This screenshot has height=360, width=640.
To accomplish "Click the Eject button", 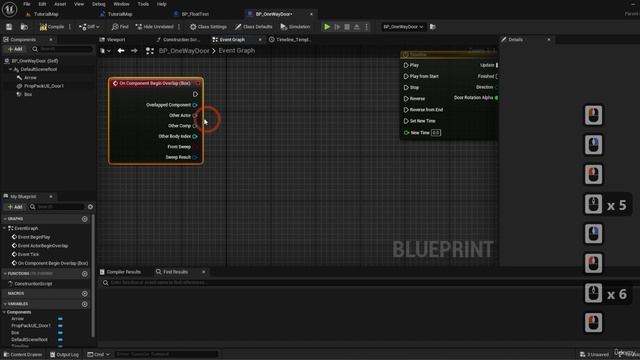I will coord(357,27).
